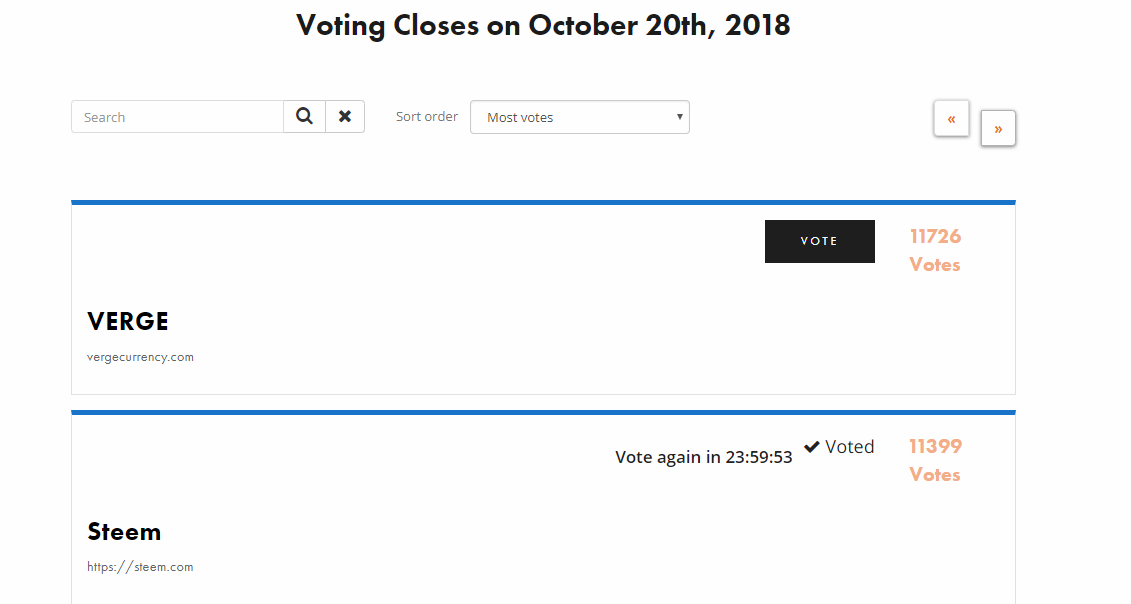Open the https://steem.com link
Image resolution: width=1131 pixels, height=604 pixels.
pos(140,566)
